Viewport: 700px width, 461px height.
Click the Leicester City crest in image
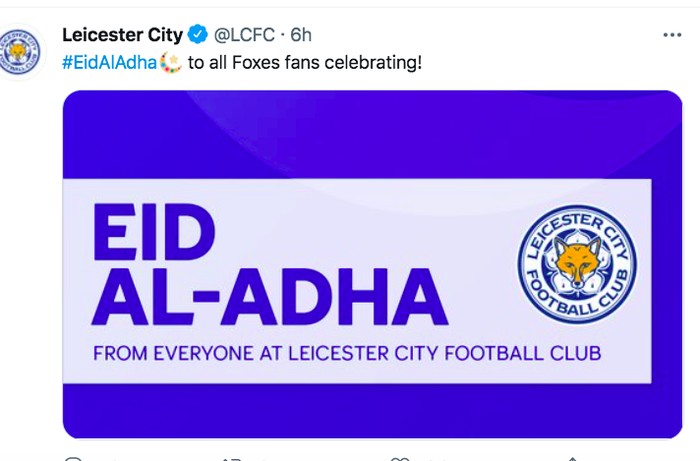577,264
